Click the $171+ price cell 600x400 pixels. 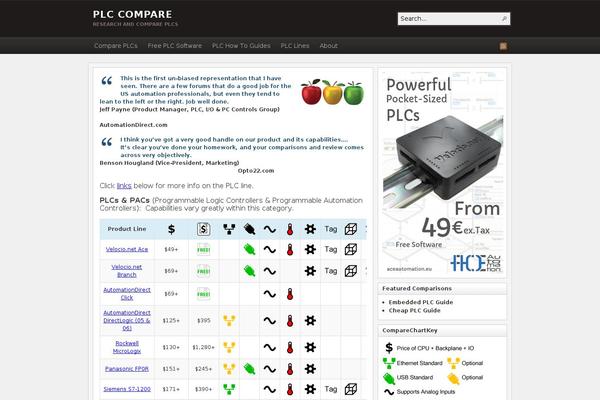click(171, 389)
